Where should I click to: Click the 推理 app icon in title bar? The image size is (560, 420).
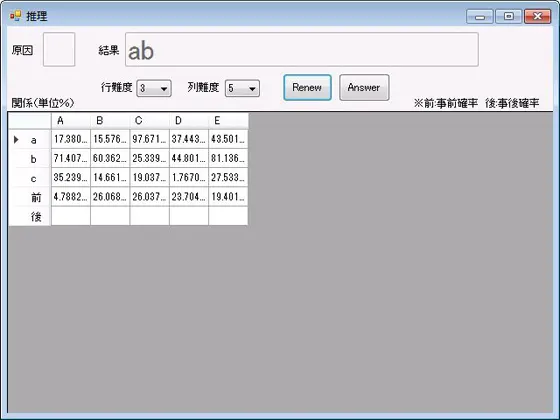(x=15, y=16)
